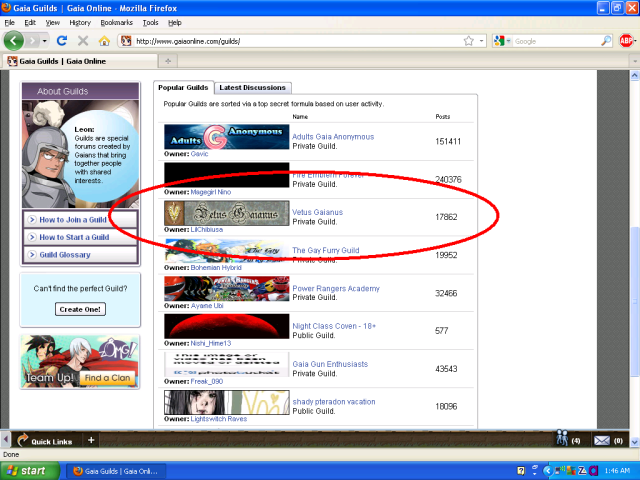Click the Create One! button
This screenshot has height=480, width=640.
coord(80,309)
